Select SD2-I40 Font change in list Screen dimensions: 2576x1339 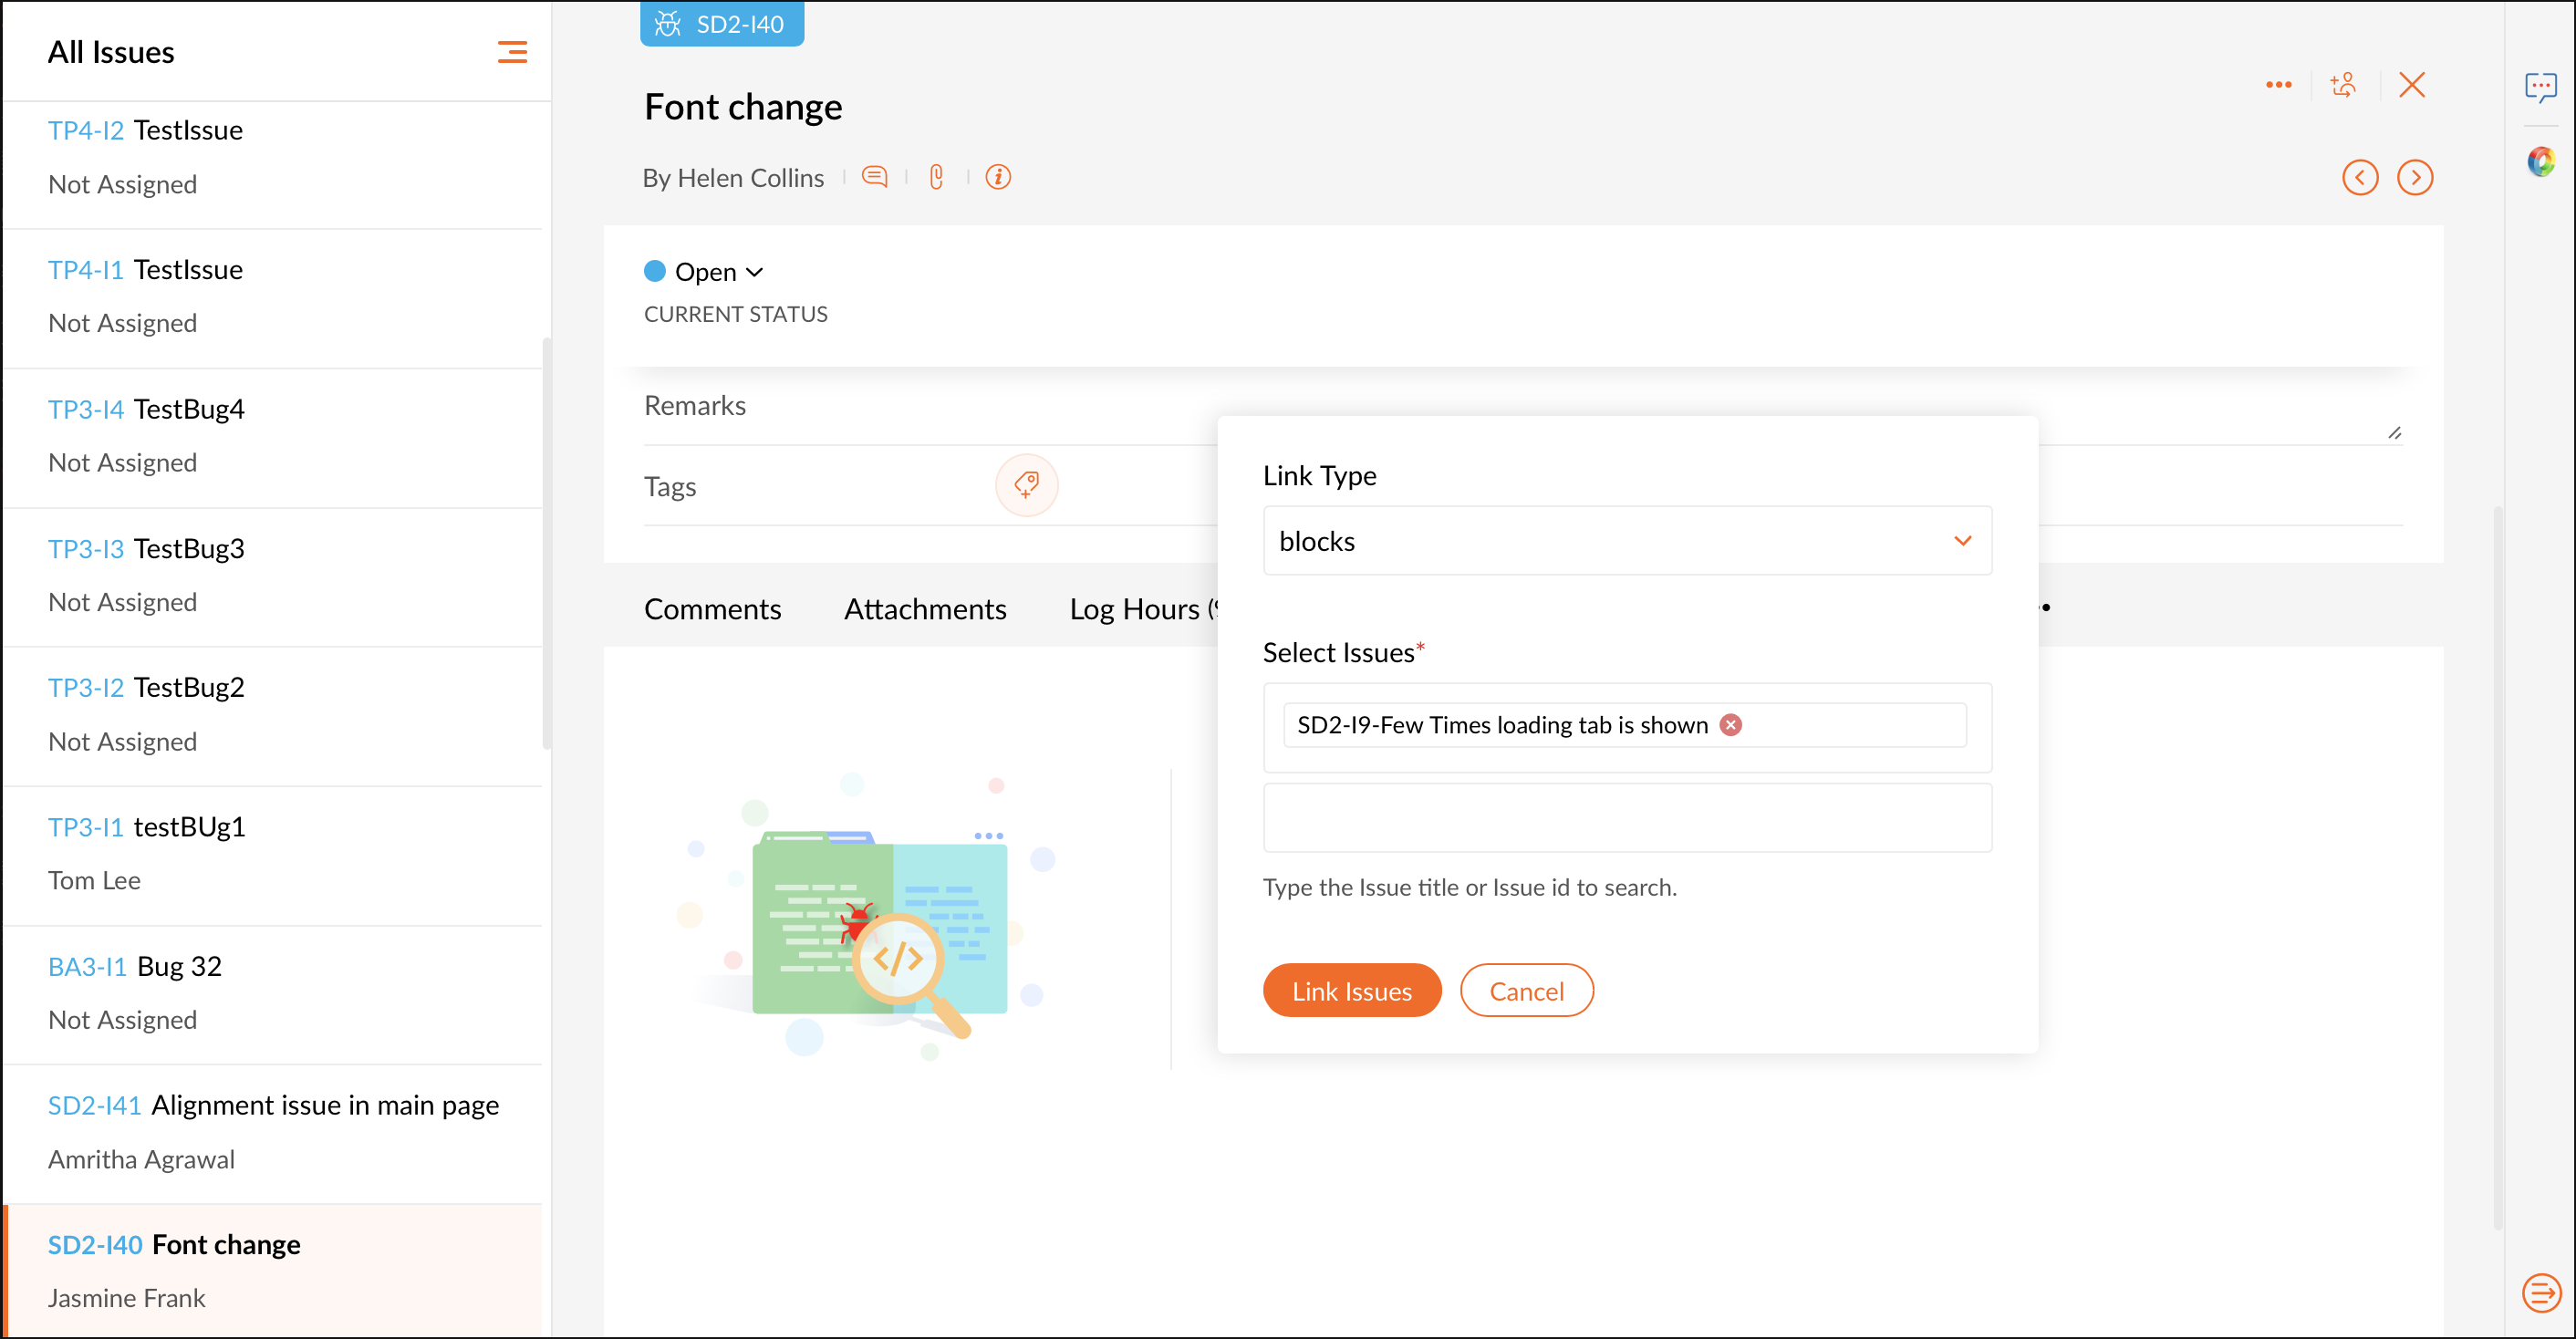coord(272,1271)
